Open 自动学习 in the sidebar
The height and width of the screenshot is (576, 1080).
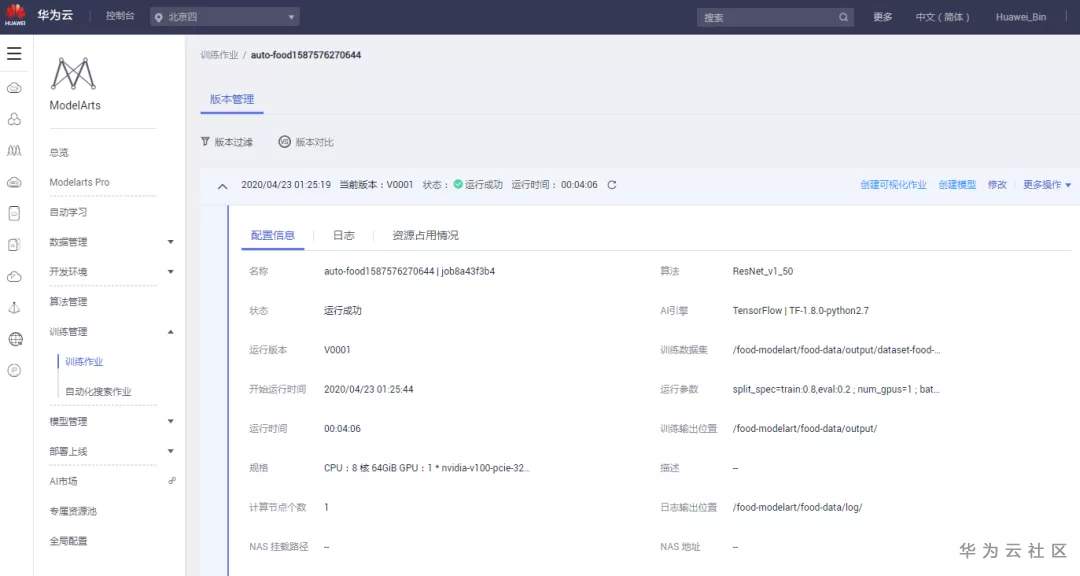click(68, 212)
